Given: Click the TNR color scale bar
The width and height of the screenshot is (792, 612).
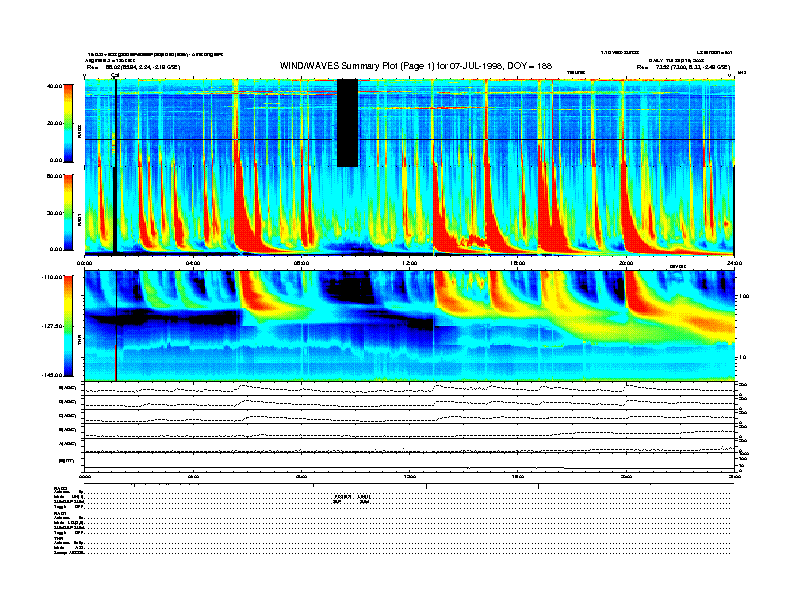Looking at the screenshot, I should click(68, 326).
